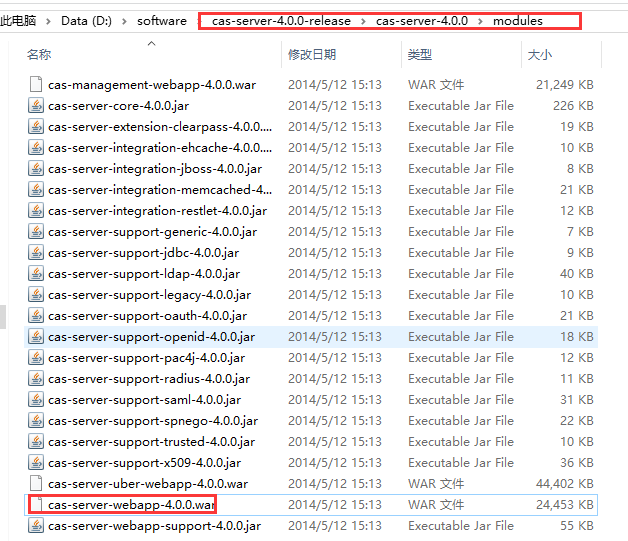Click the 21,249 KB size value
The image size is (628, 541).
click(565, 84)
